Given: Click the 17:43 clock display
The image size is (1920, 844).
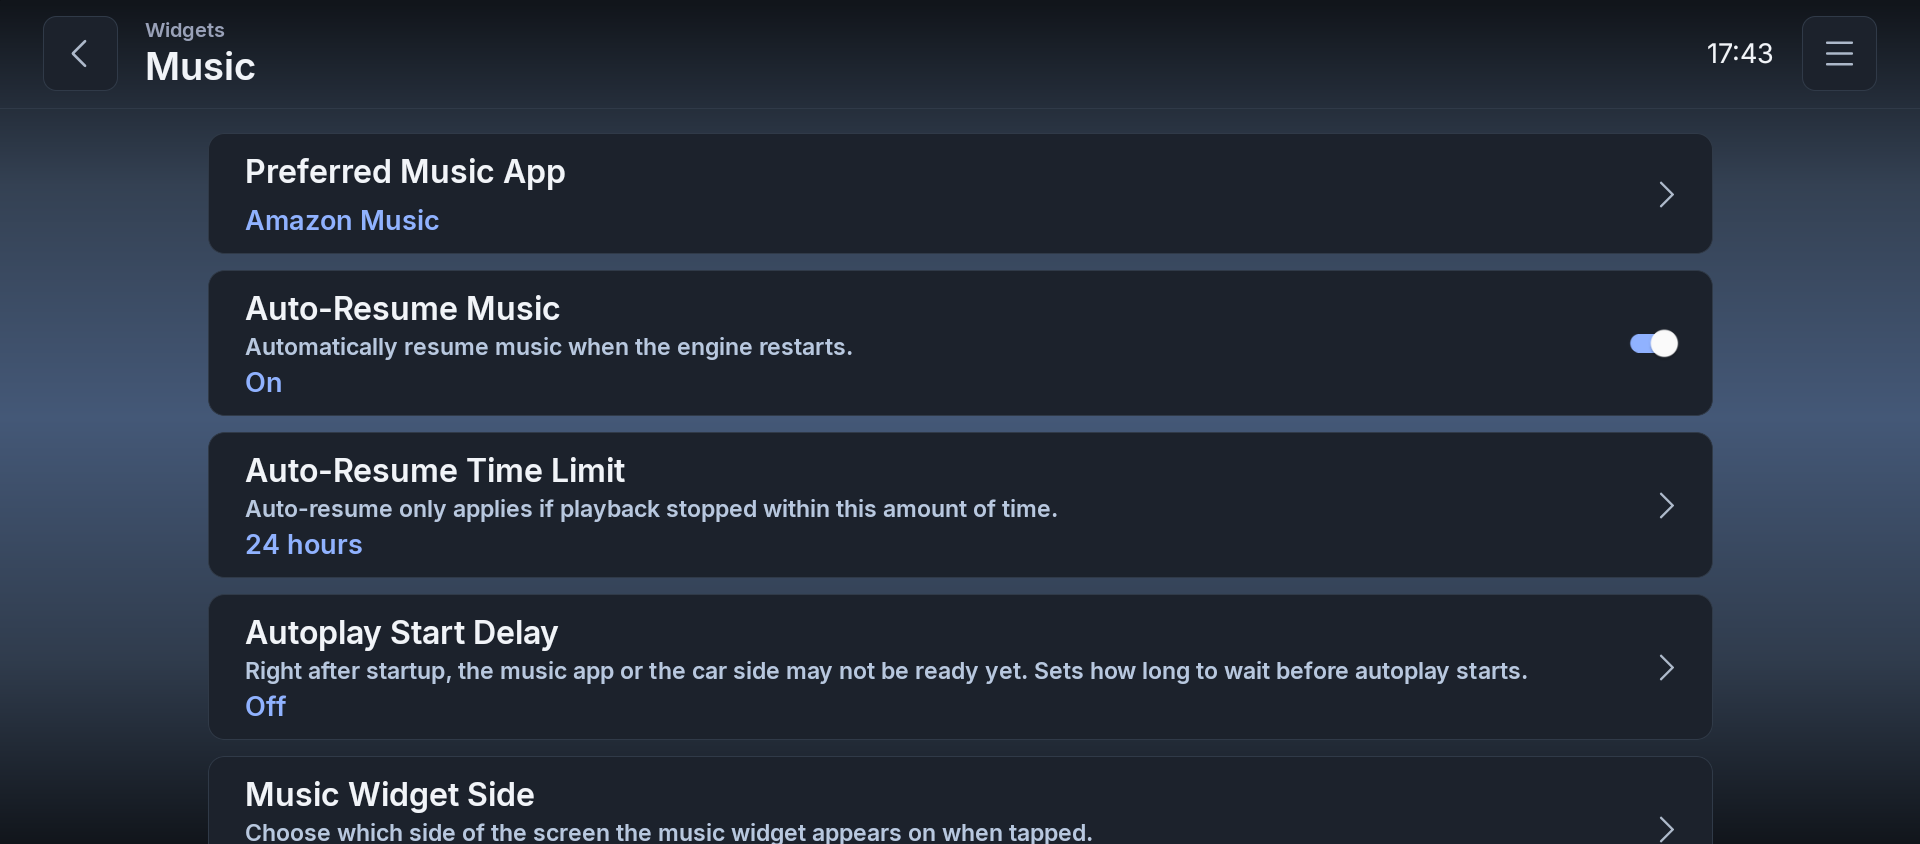Looking at the screenshot, I should (1739, 53).
